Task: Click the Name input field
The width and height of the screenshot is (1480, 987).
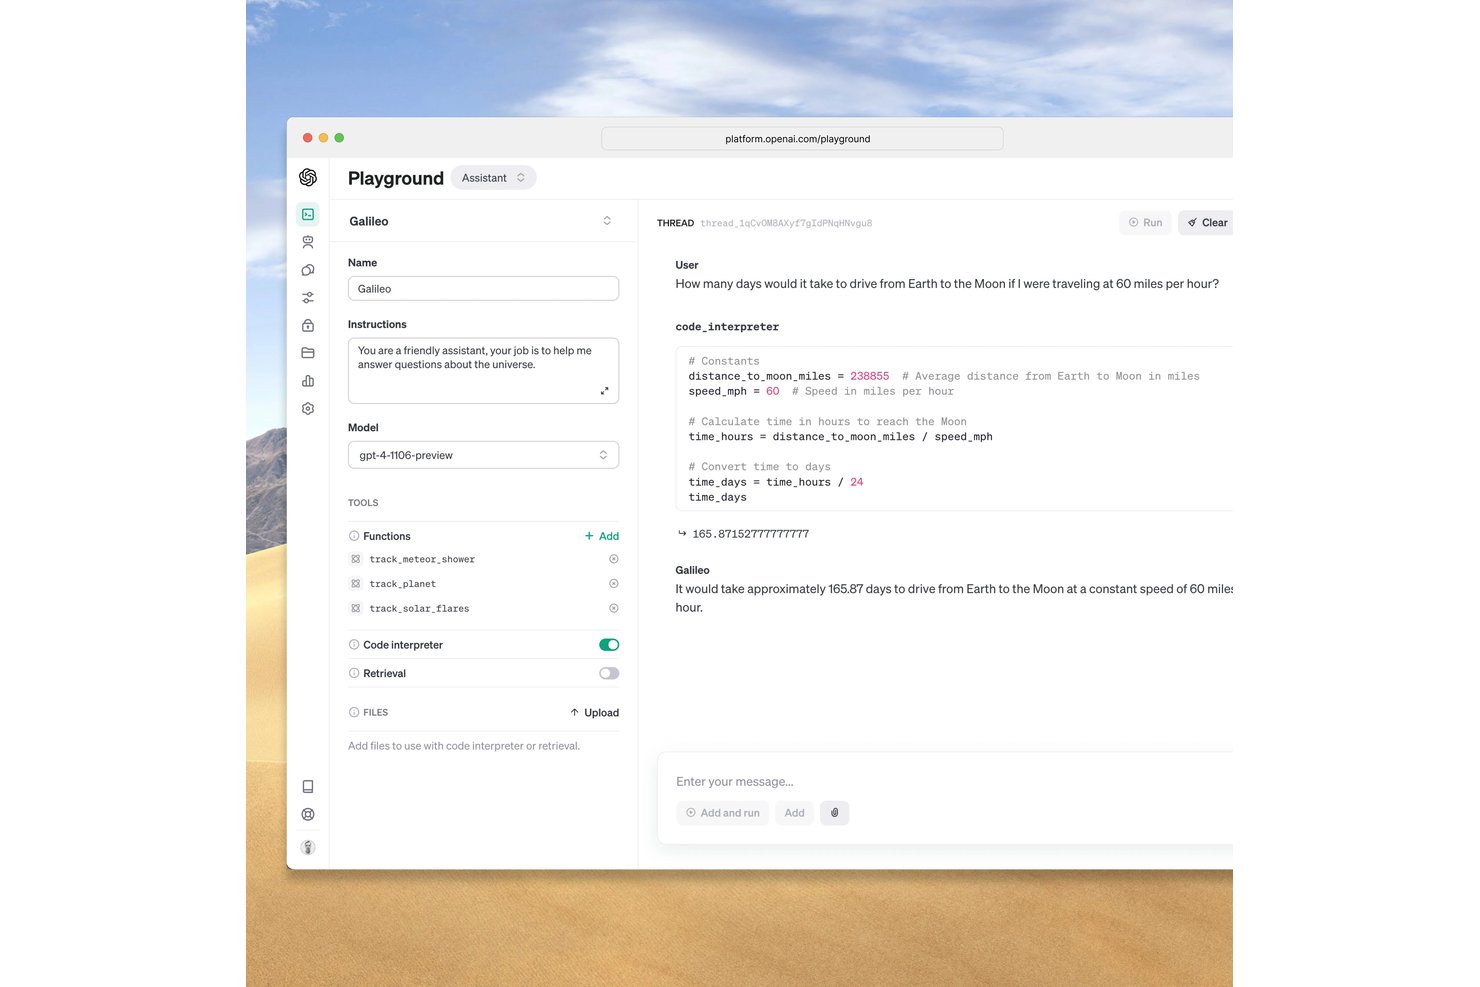Action: [x=483, y=289]
